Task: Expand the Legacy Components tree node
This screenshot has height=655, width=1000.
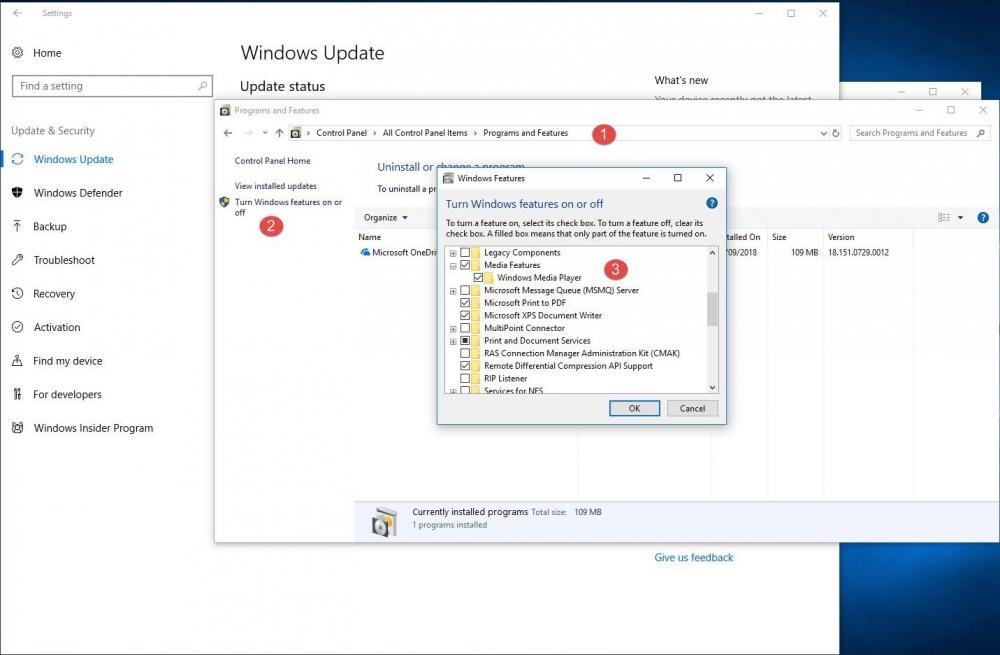Action: (x=453, y=253)
